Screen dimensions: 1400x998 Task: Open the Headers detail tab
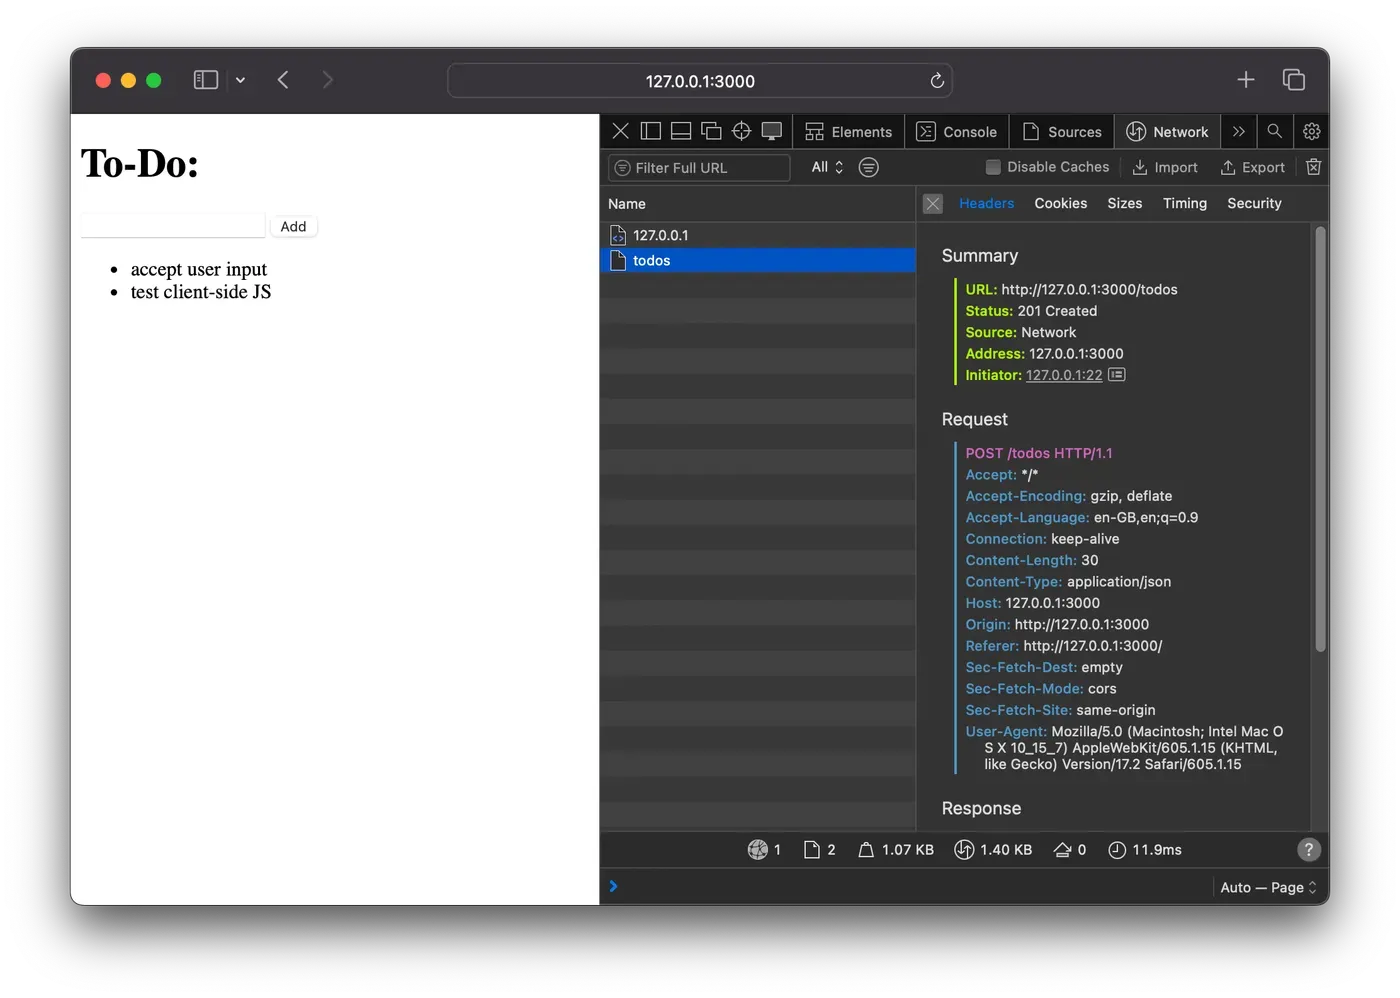(986, 203)
